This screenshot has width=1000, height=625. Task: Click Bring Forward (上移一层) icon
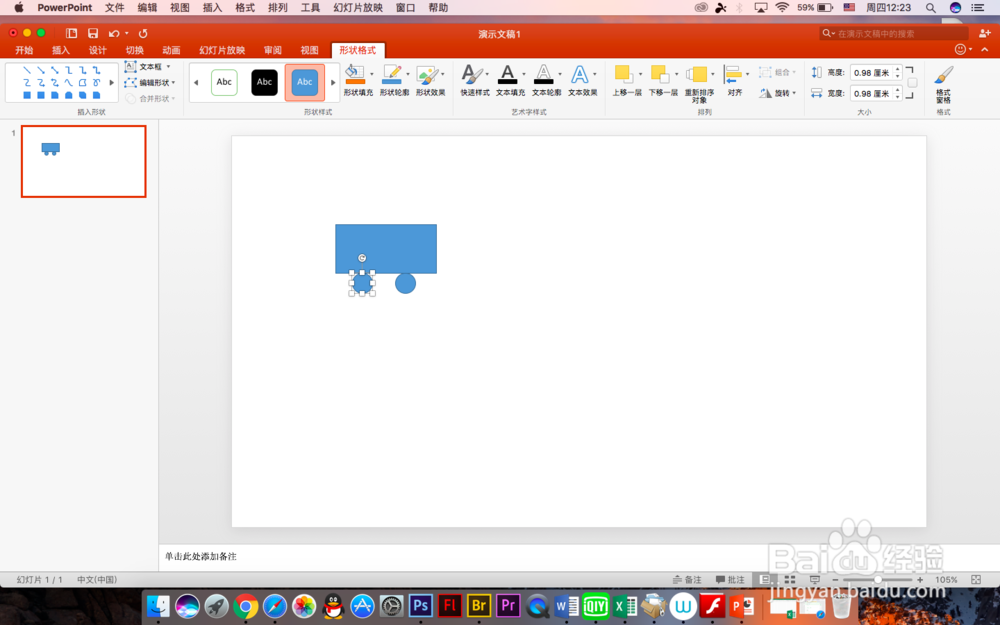[x=624, y=75]
